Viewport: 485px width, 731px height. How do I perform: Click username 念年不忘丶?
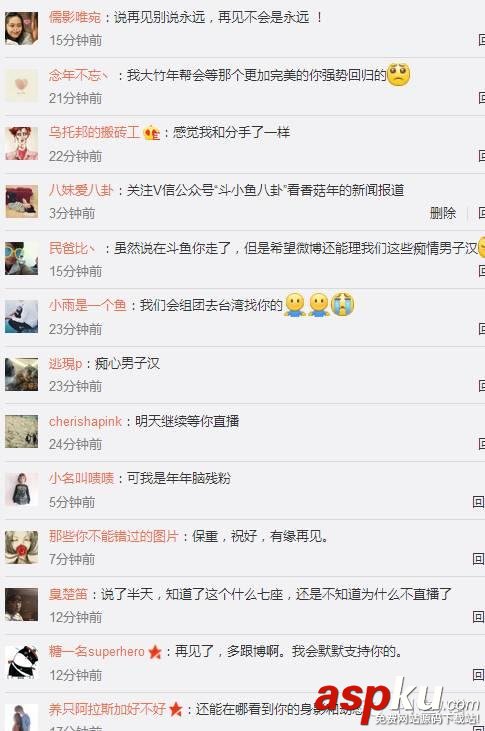79,75
